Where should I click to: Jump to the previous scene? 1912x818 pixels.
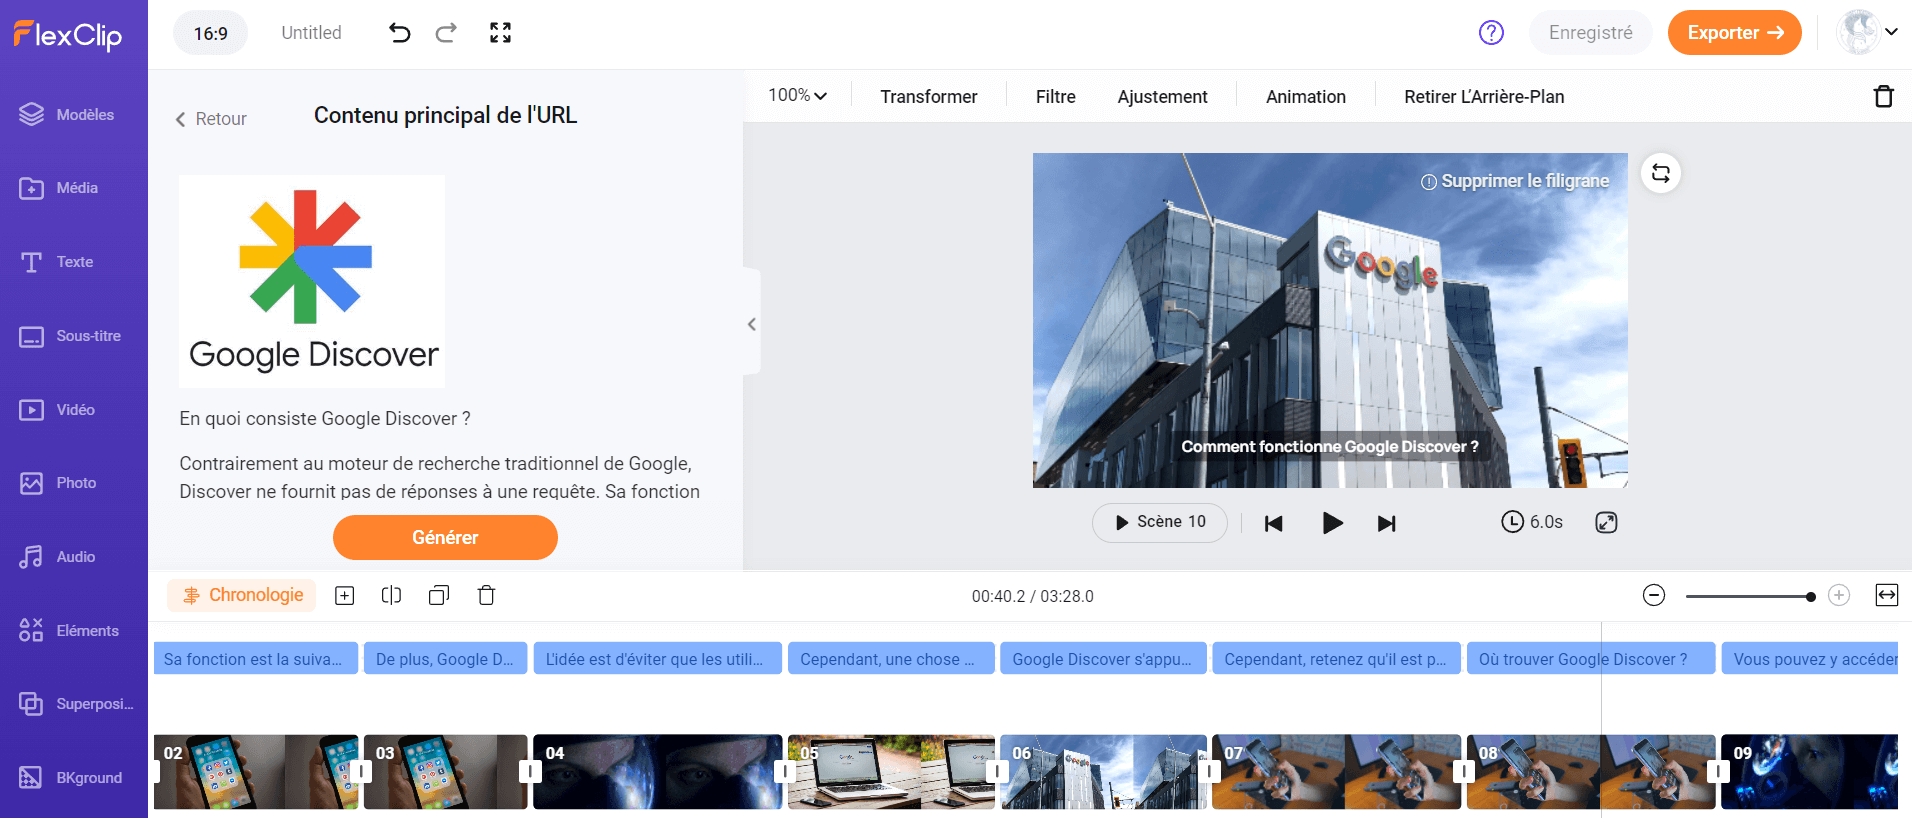pos(1273,523)
